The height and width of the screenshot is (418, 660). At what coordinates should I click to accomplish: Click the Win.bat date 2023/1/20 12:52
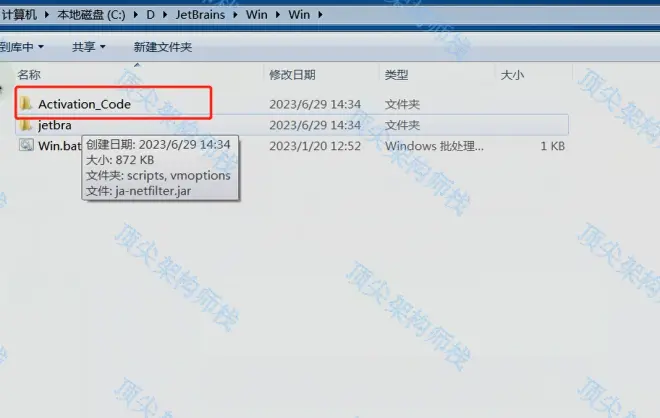click(315, 146)
